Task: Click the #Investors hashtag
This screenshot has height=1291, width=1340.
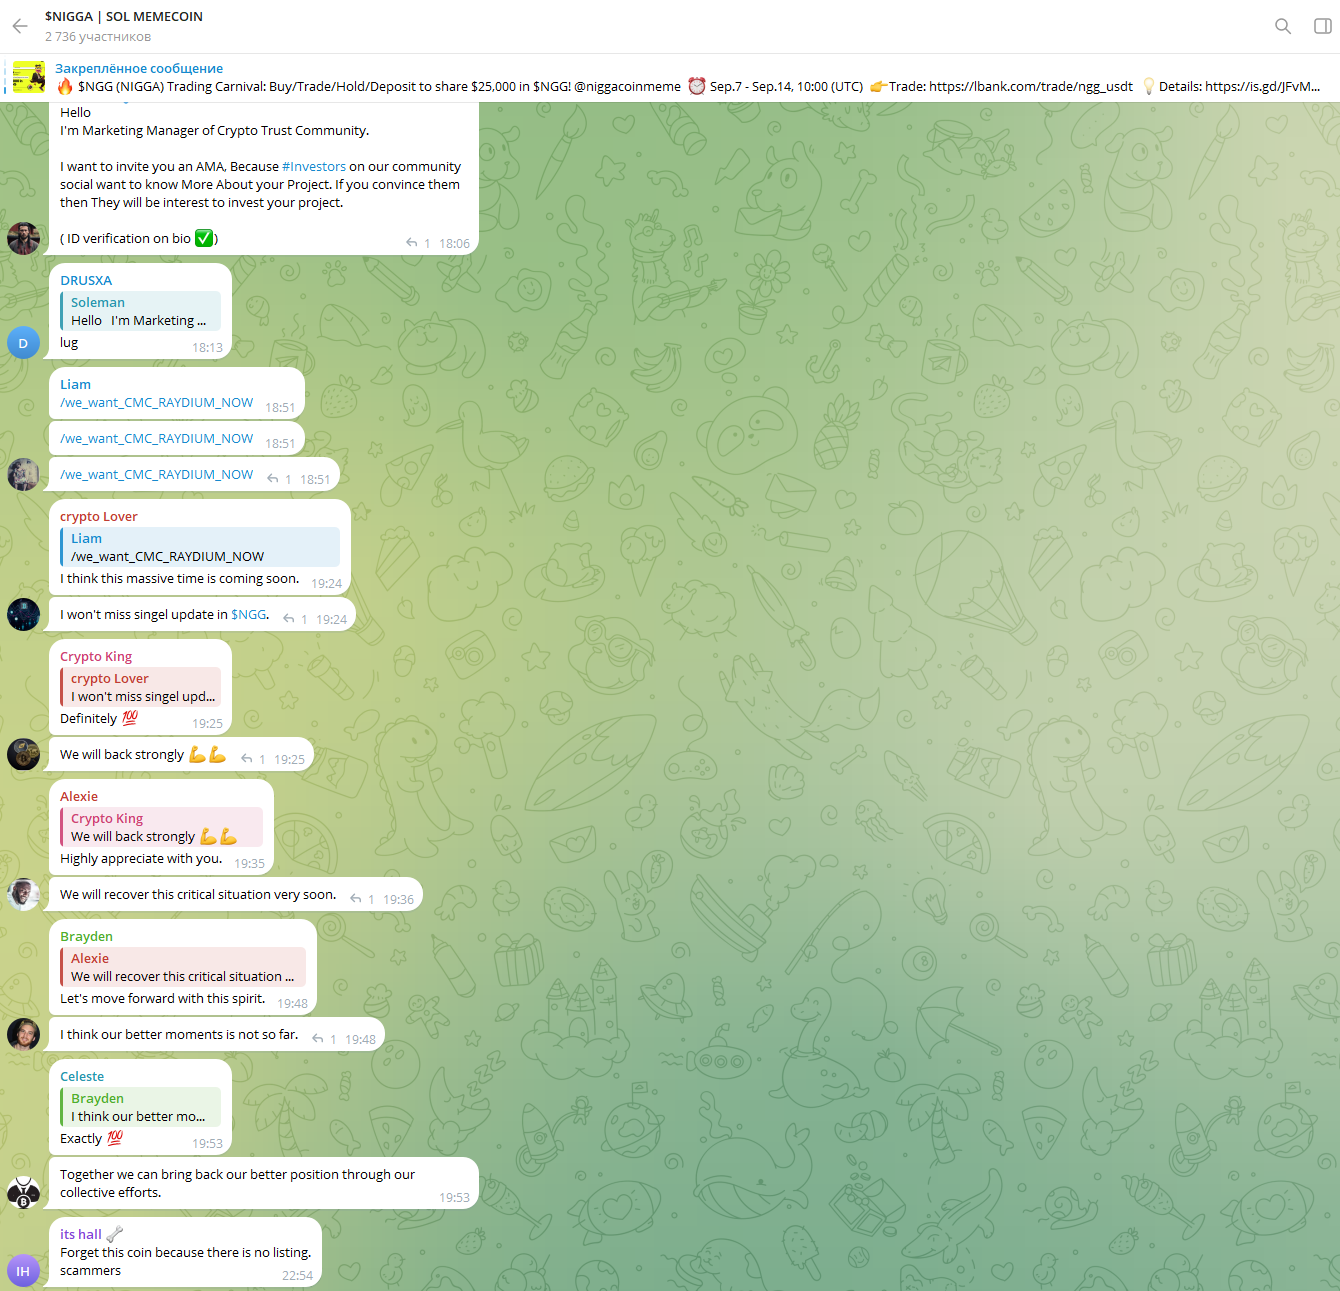Action: click(x=314, y=167)
